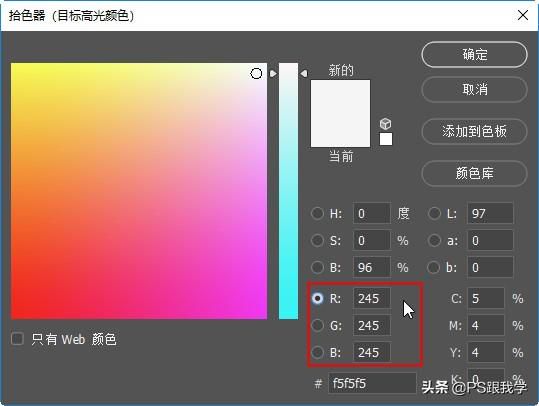Enable the 只有 Web 颜色 checkbox
This screenshot has height=406, width=539.
coord(17,339)
